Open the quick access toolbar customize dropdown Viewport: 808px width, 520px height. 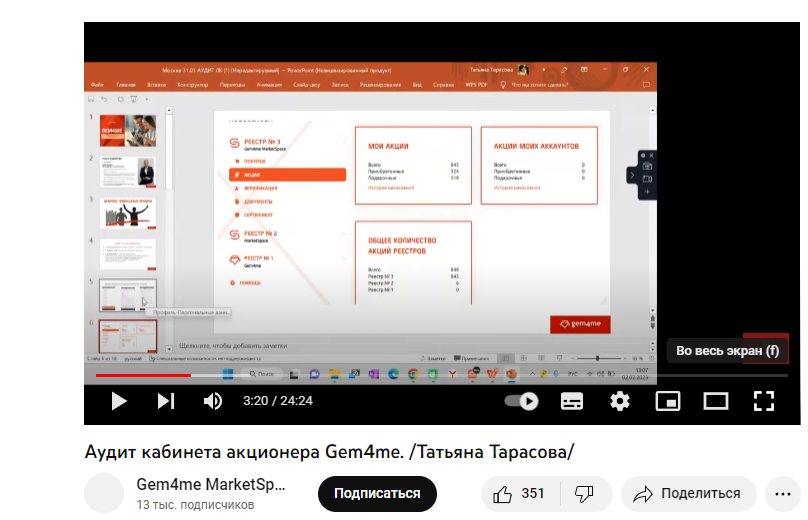tap(147, 99)
